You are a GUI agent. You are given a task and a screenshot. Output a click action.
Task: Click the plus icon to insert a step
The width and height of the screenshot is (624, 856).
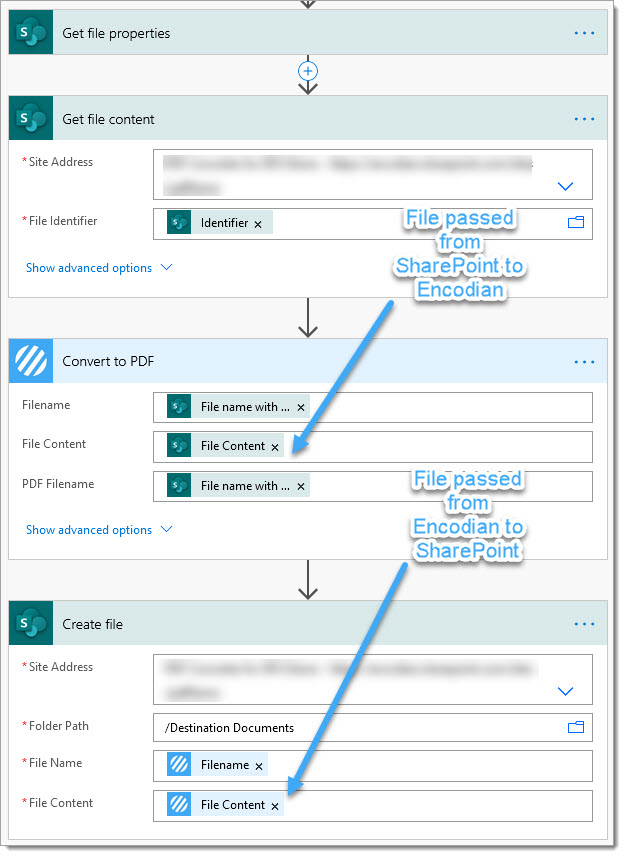coord(308,71)
